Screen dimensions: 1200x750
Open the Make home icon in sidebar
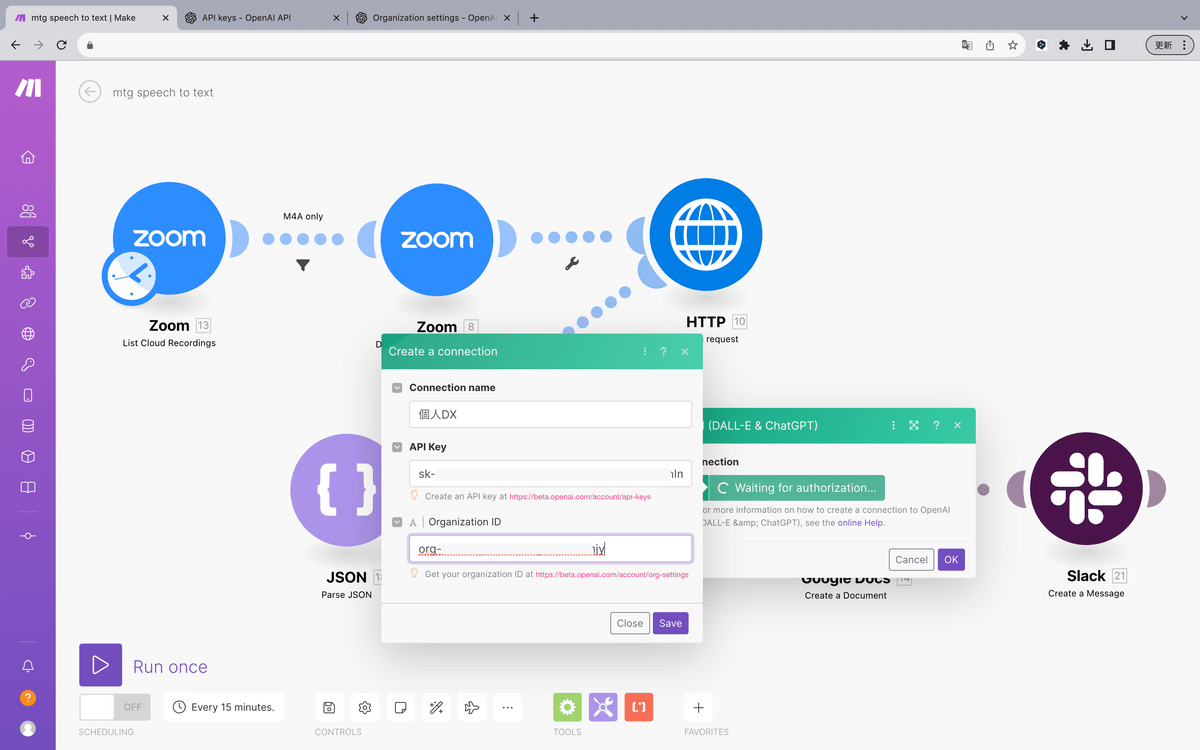(x=28, y=157)
